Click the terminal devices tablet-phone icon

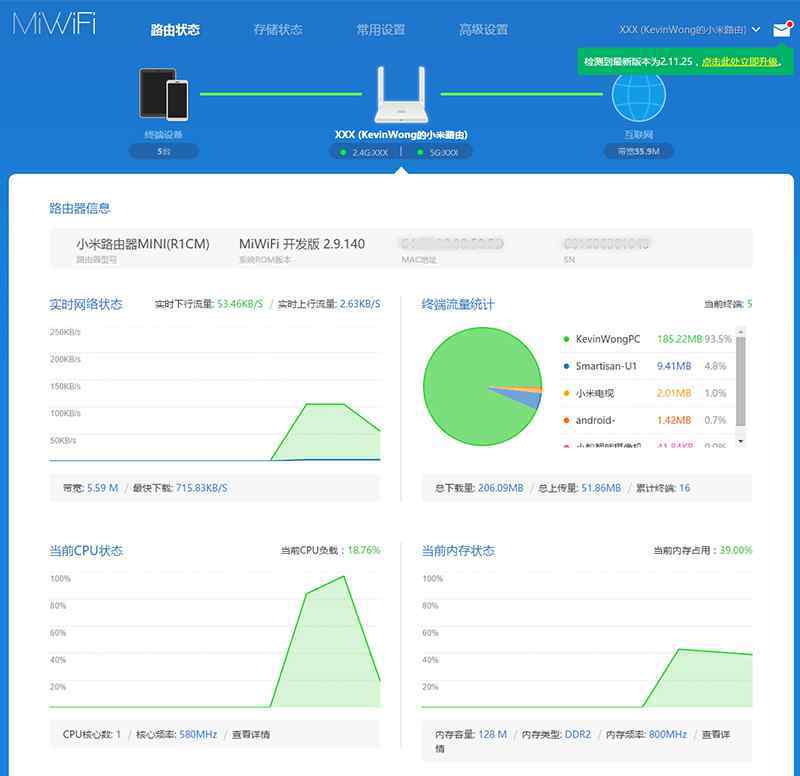pos(163,94)
